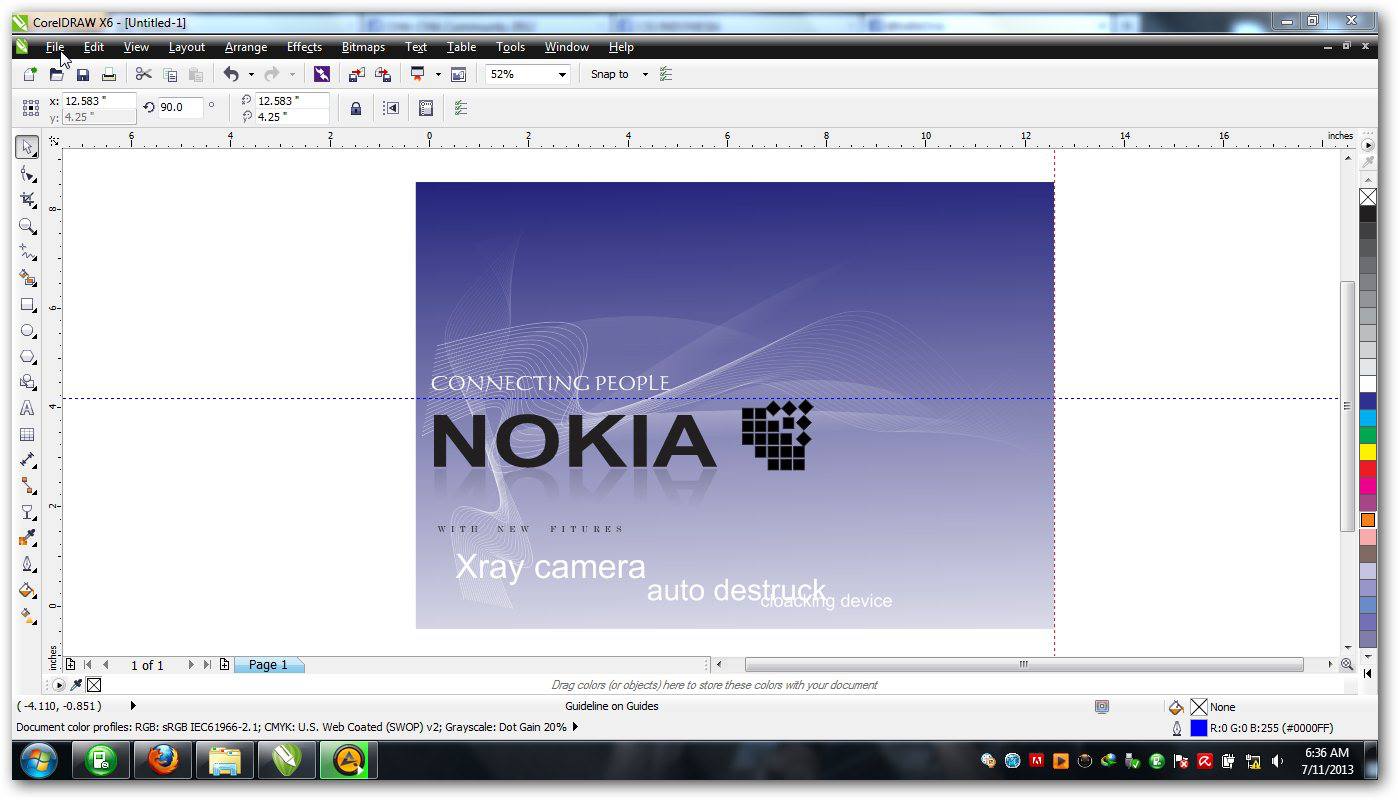
Task: Click the Export icon in the toolbar
Action: pyautogui.click(x=383, y=74)
